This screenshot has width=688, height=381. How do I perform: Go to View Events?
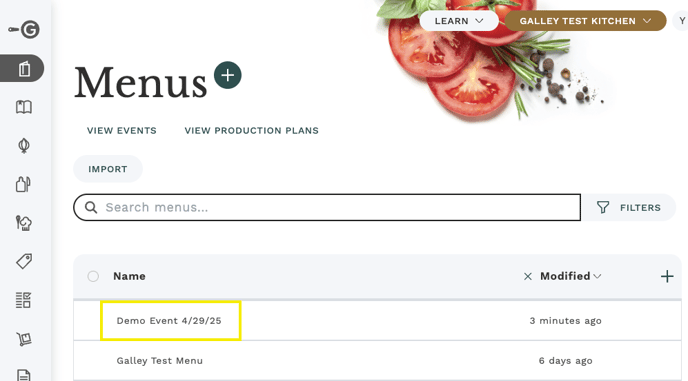pyautogui.click(x=122, y=130)
